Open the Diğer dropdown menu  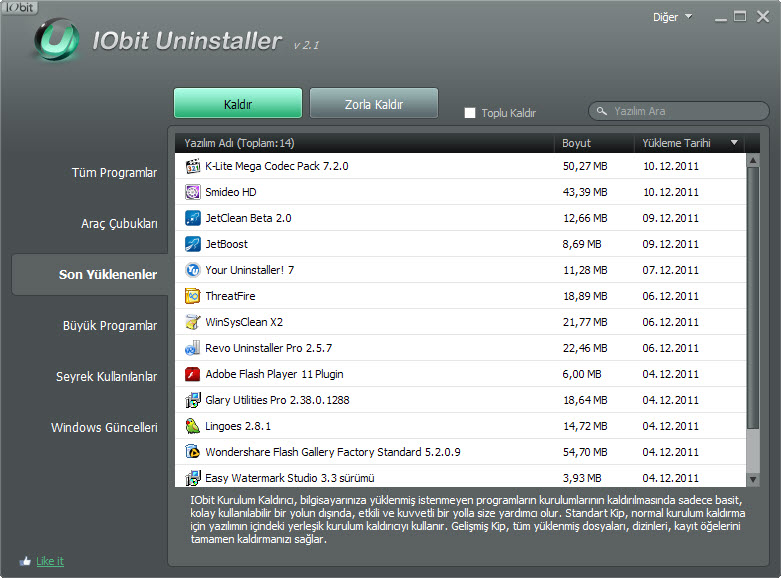(672, 17)
